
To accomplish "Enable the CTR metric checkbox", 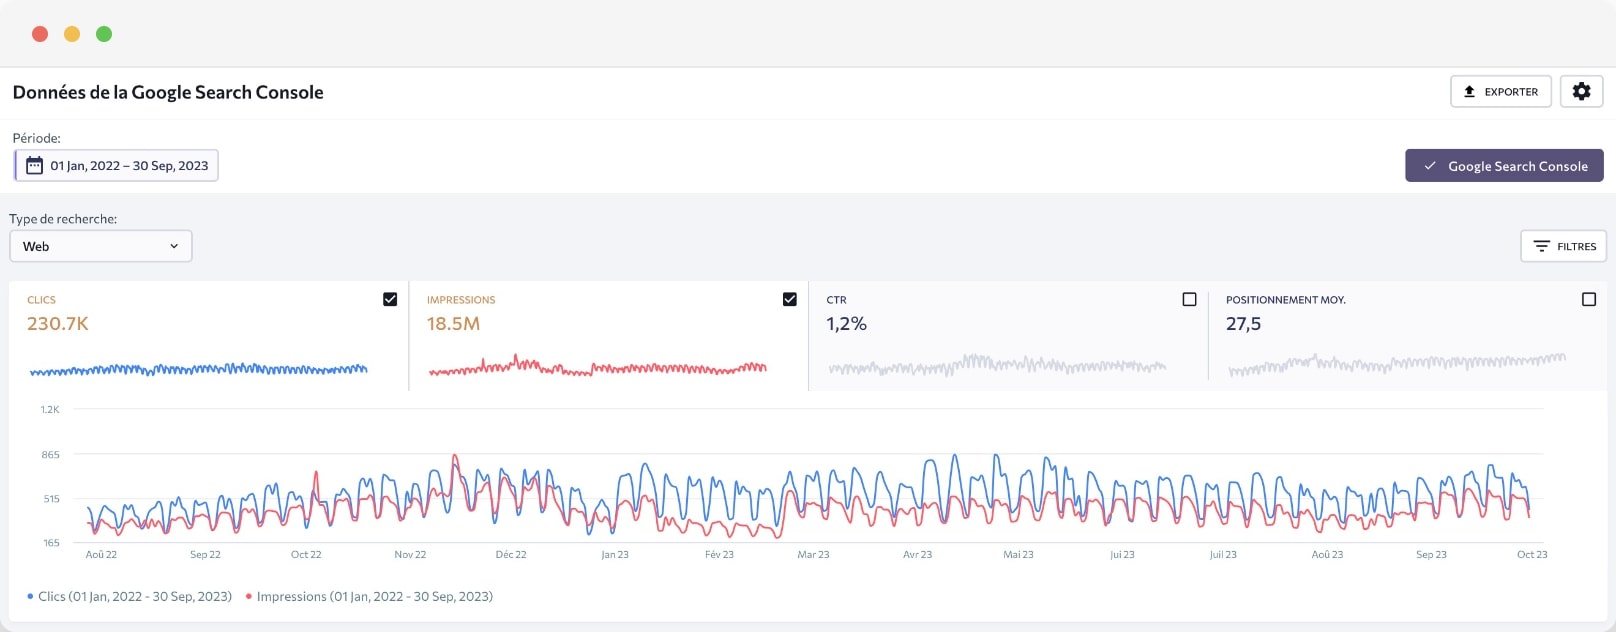I will (x=1189, y=299).
